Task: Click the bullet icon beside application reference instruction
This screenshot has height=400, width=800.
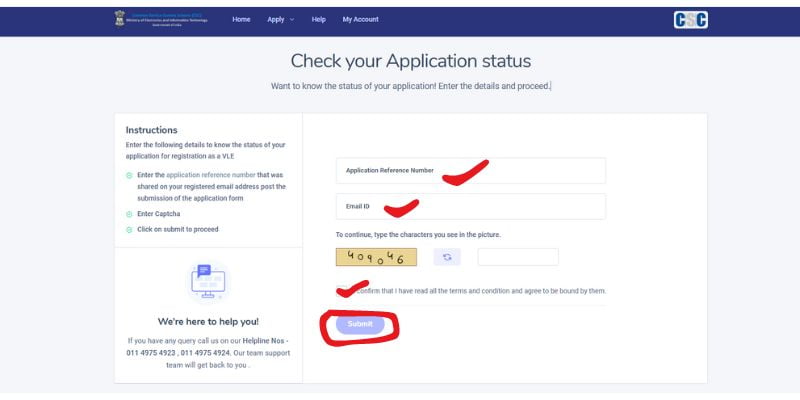Action: click(x=129, y=176)
